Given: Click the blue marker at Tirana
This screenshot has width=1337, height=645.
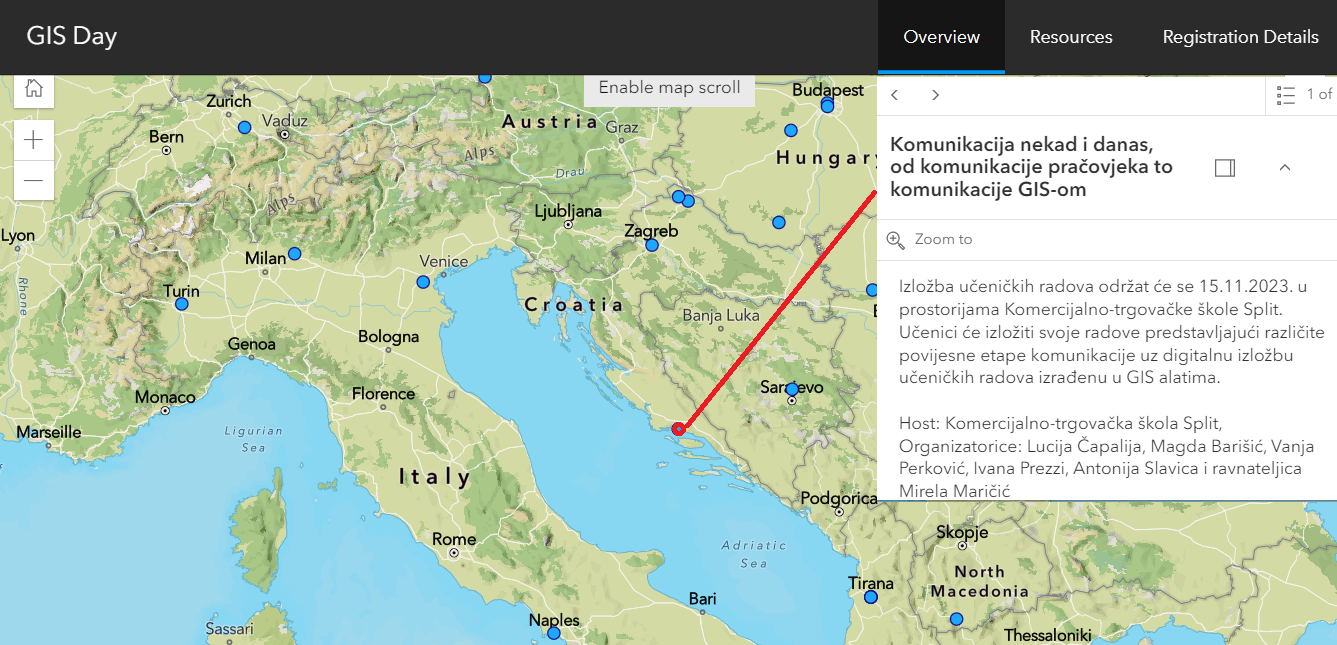Looking at the screenshot, I should point(870,597).
